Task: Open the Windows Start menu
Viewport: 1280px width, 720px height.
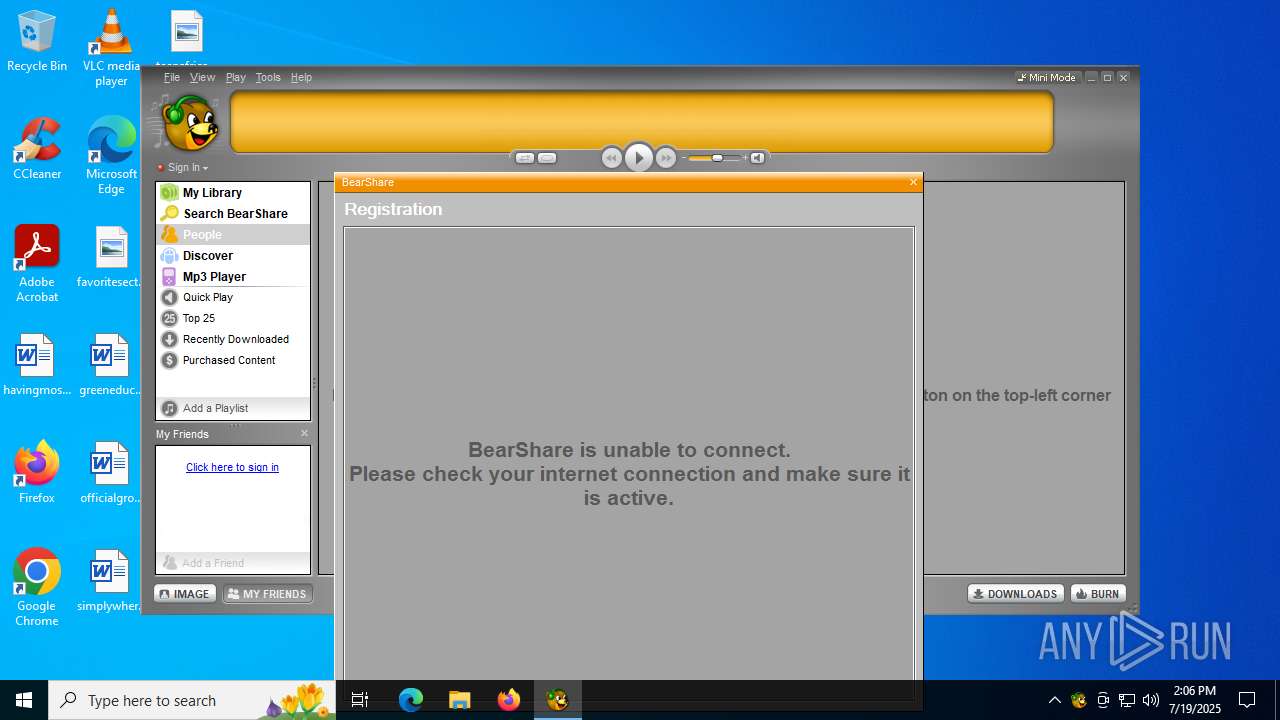Action: (24, 700)
